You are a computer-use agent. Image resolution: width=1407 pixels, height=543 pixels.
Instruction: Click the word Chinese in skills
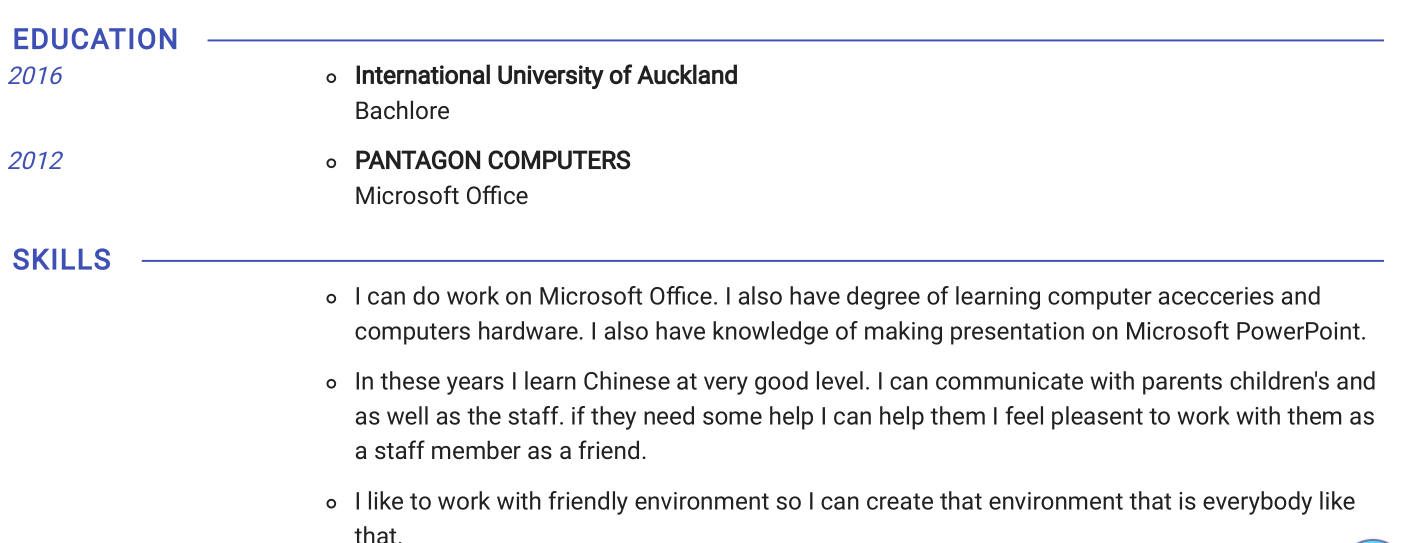[x=626, y=382]
